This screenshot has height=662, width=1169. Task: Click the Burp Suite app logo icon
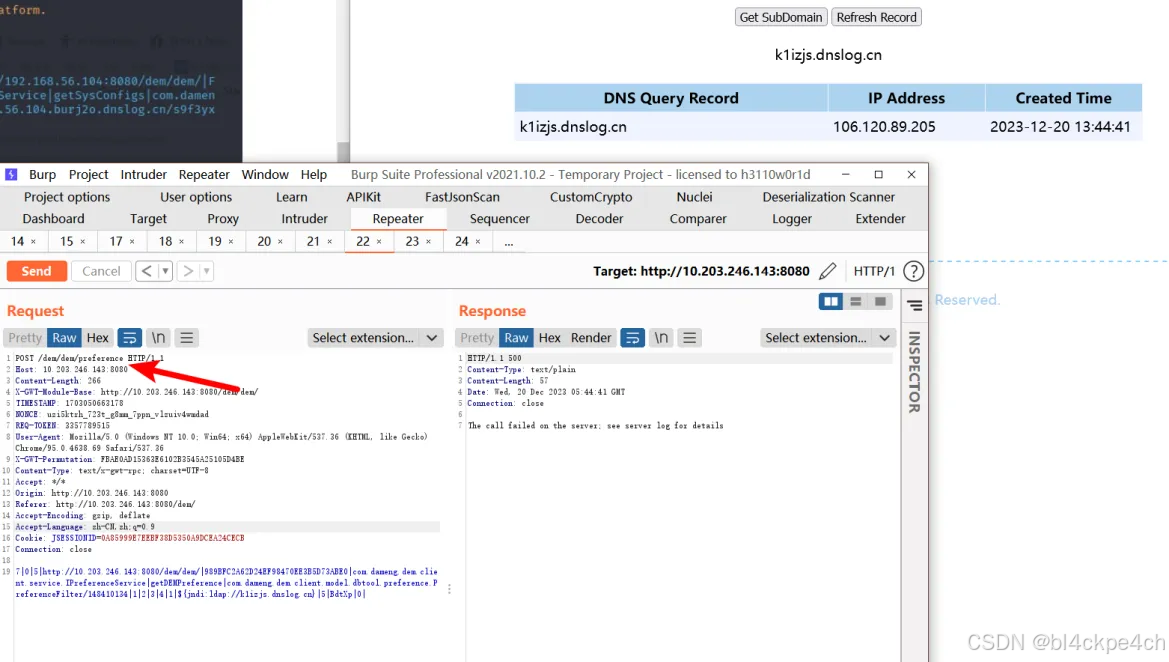11,174
